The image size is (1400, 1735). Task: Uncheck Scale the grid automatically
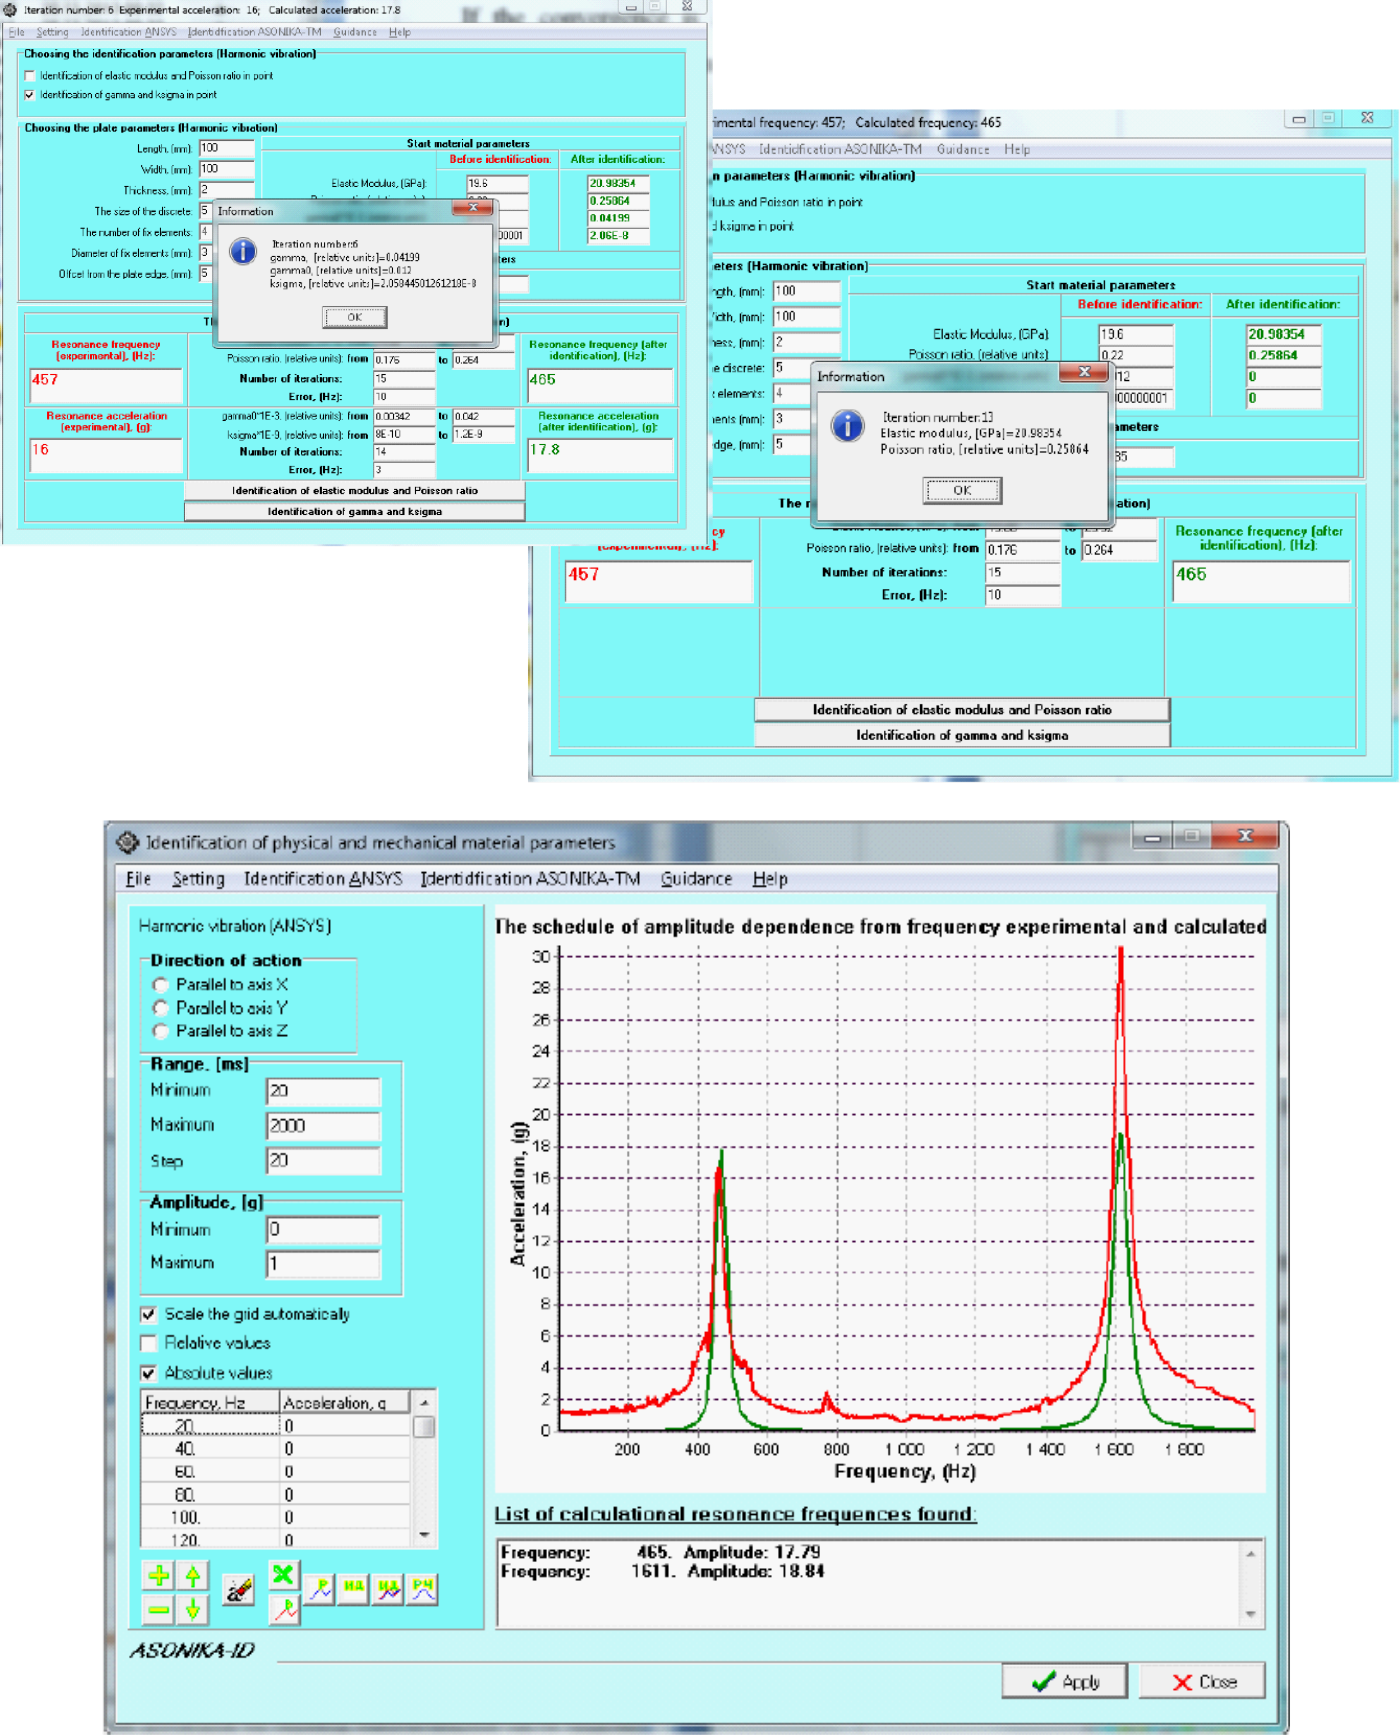(149, 1314)
